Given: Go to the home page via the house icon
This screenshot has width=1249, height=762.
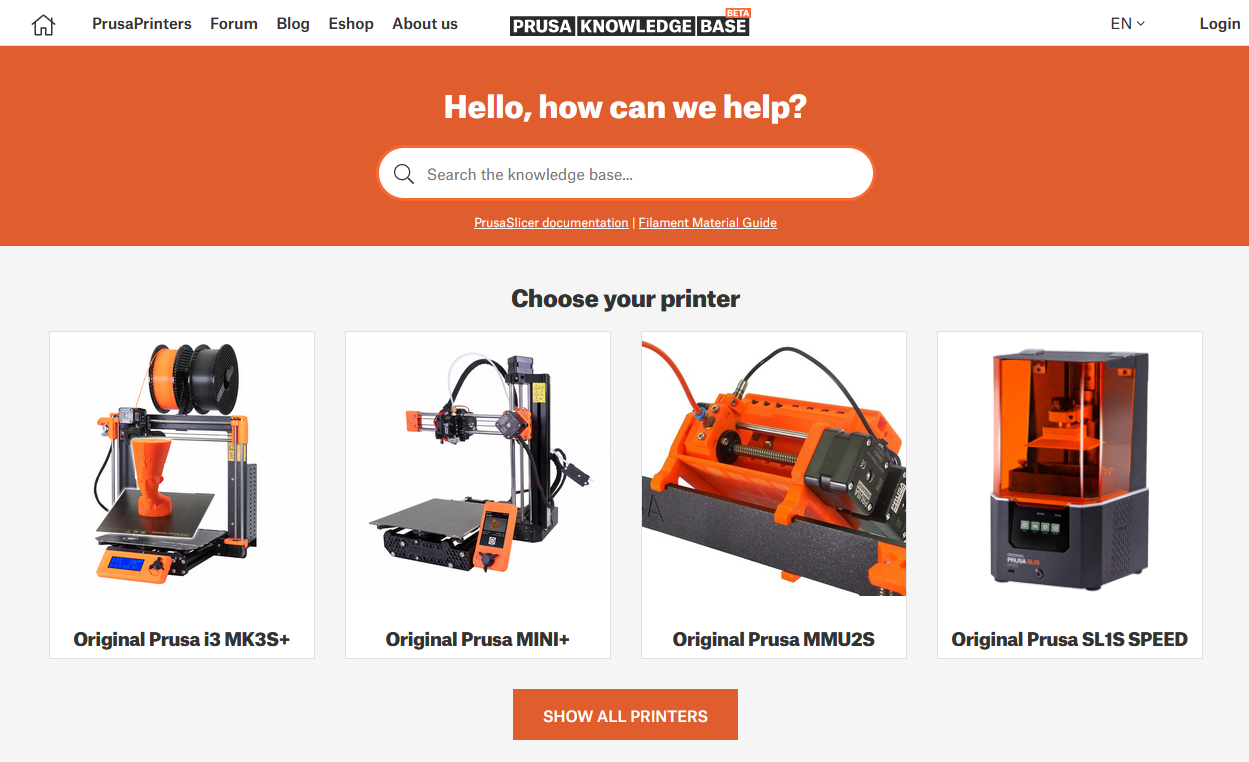Looking at the screenshot, I should click(x=43, y=24).
